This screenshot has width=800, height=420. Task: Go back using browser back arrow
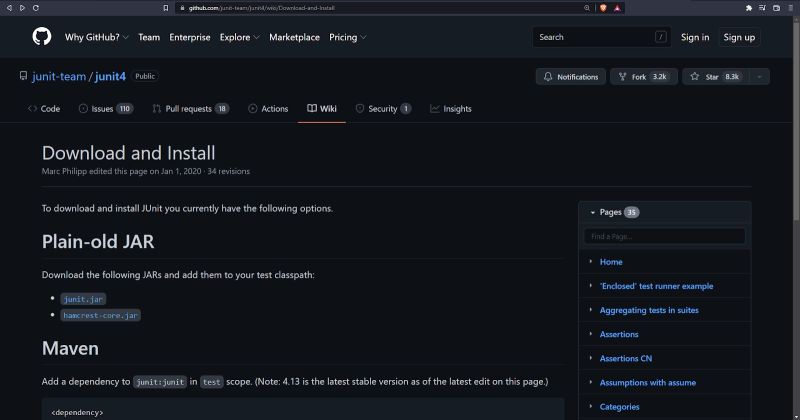point(9,8)
